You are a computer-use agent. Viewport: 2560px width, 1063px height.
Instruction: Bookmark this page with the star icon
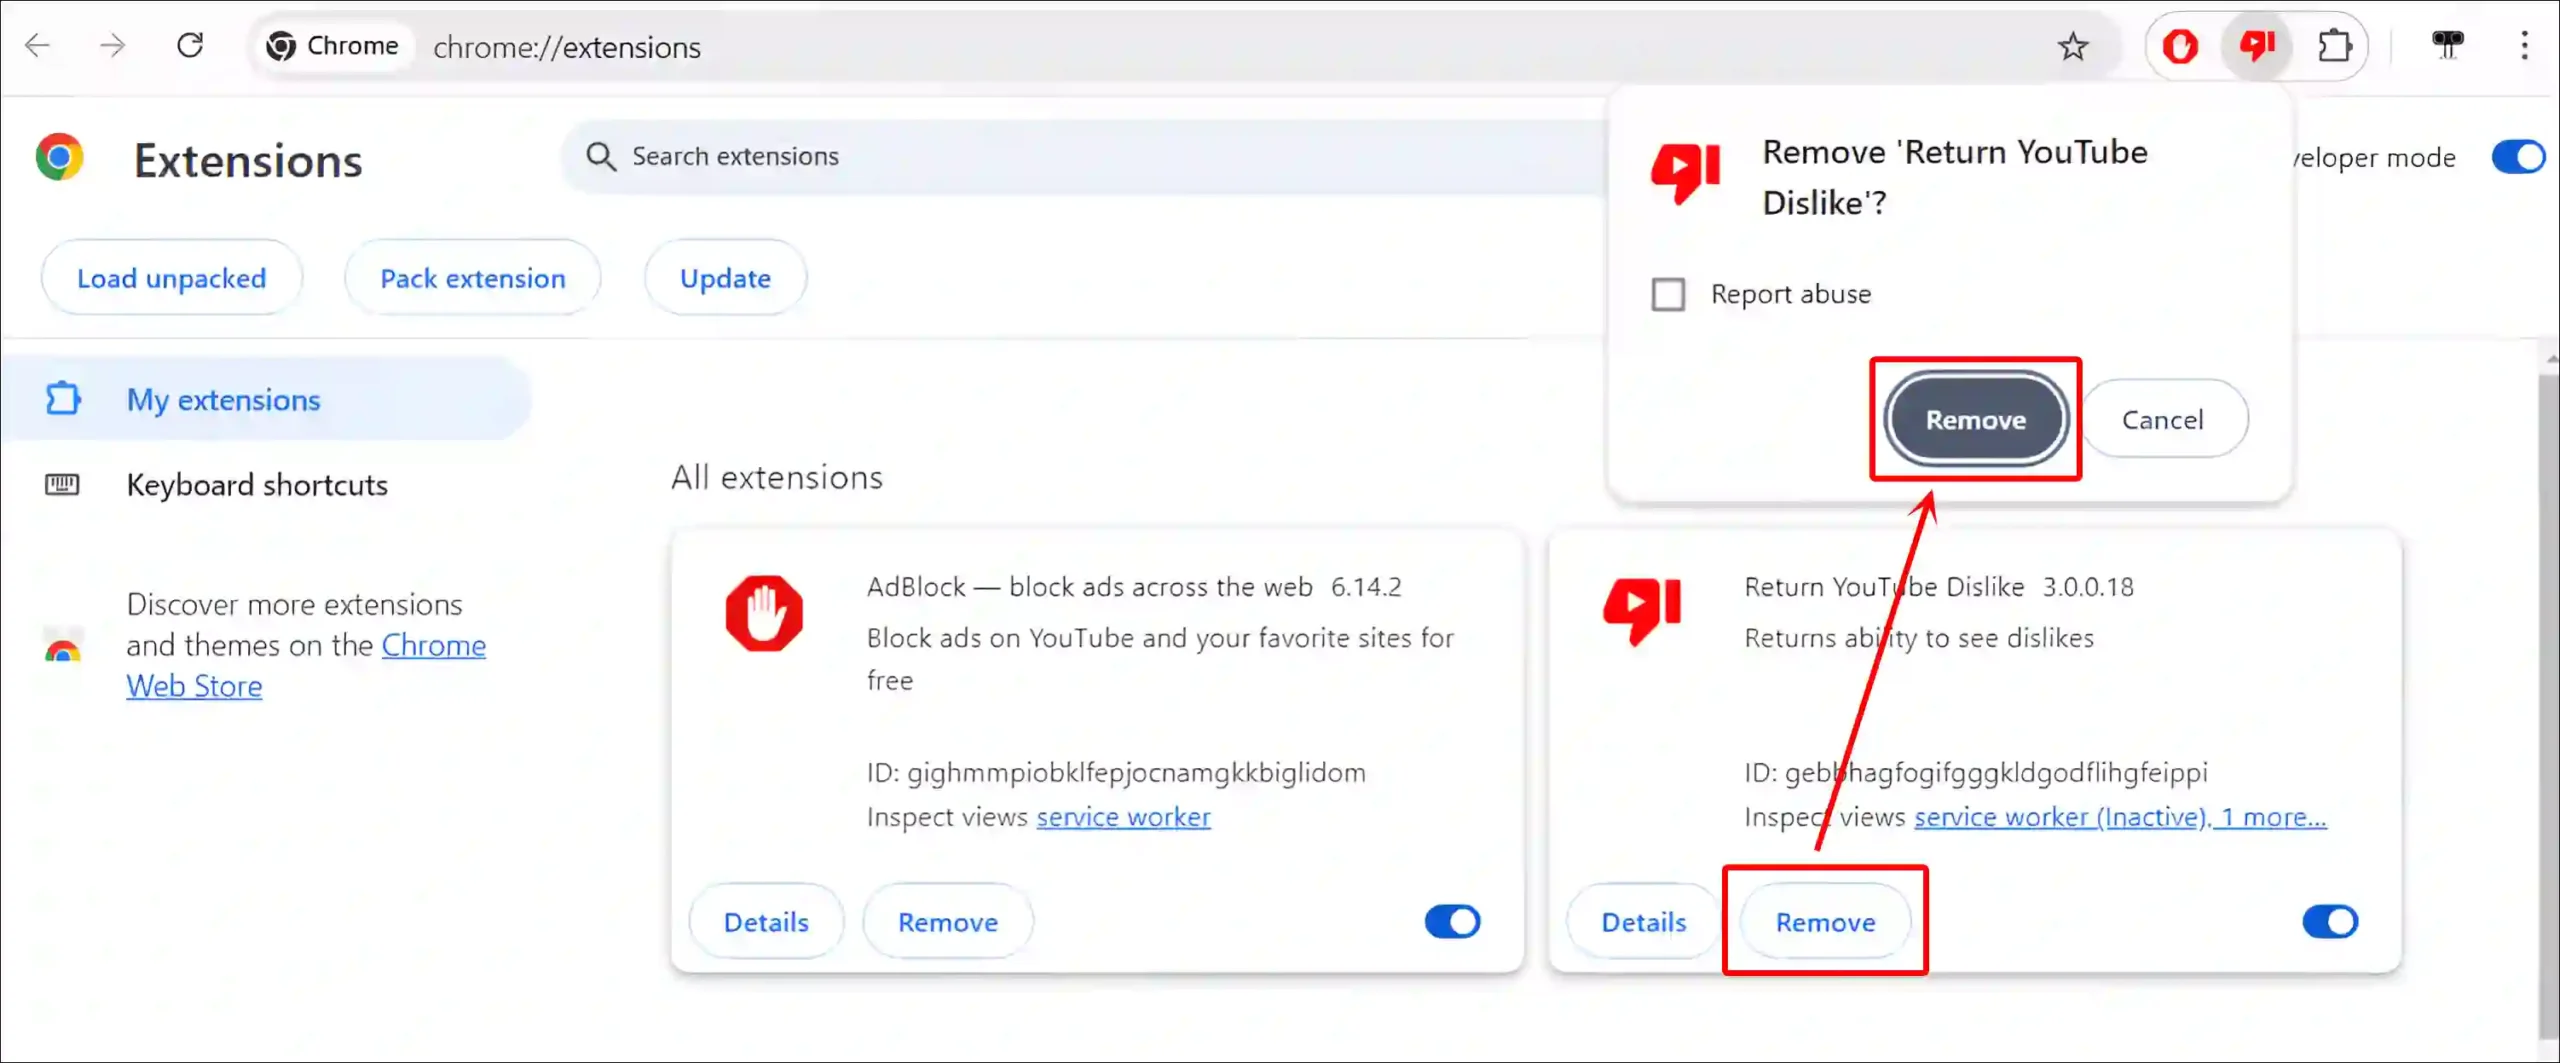(2073, 46)
